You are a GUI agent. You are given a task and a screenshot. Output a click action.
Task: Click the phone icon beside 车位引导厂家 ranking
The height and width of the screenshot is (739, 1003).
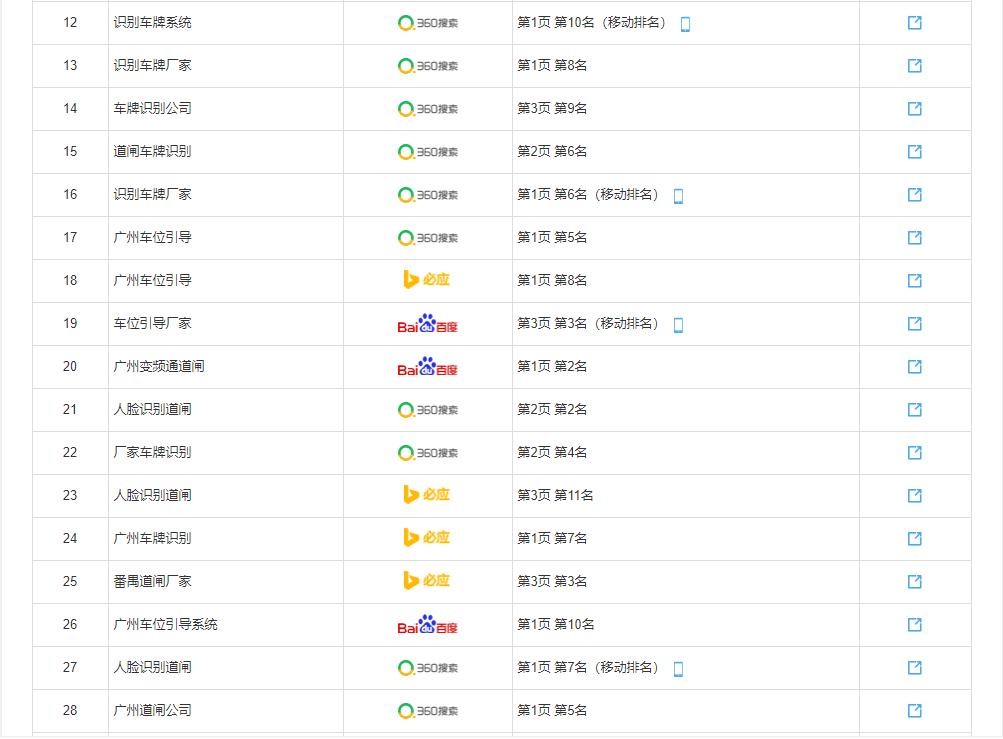tap(679, 323)
